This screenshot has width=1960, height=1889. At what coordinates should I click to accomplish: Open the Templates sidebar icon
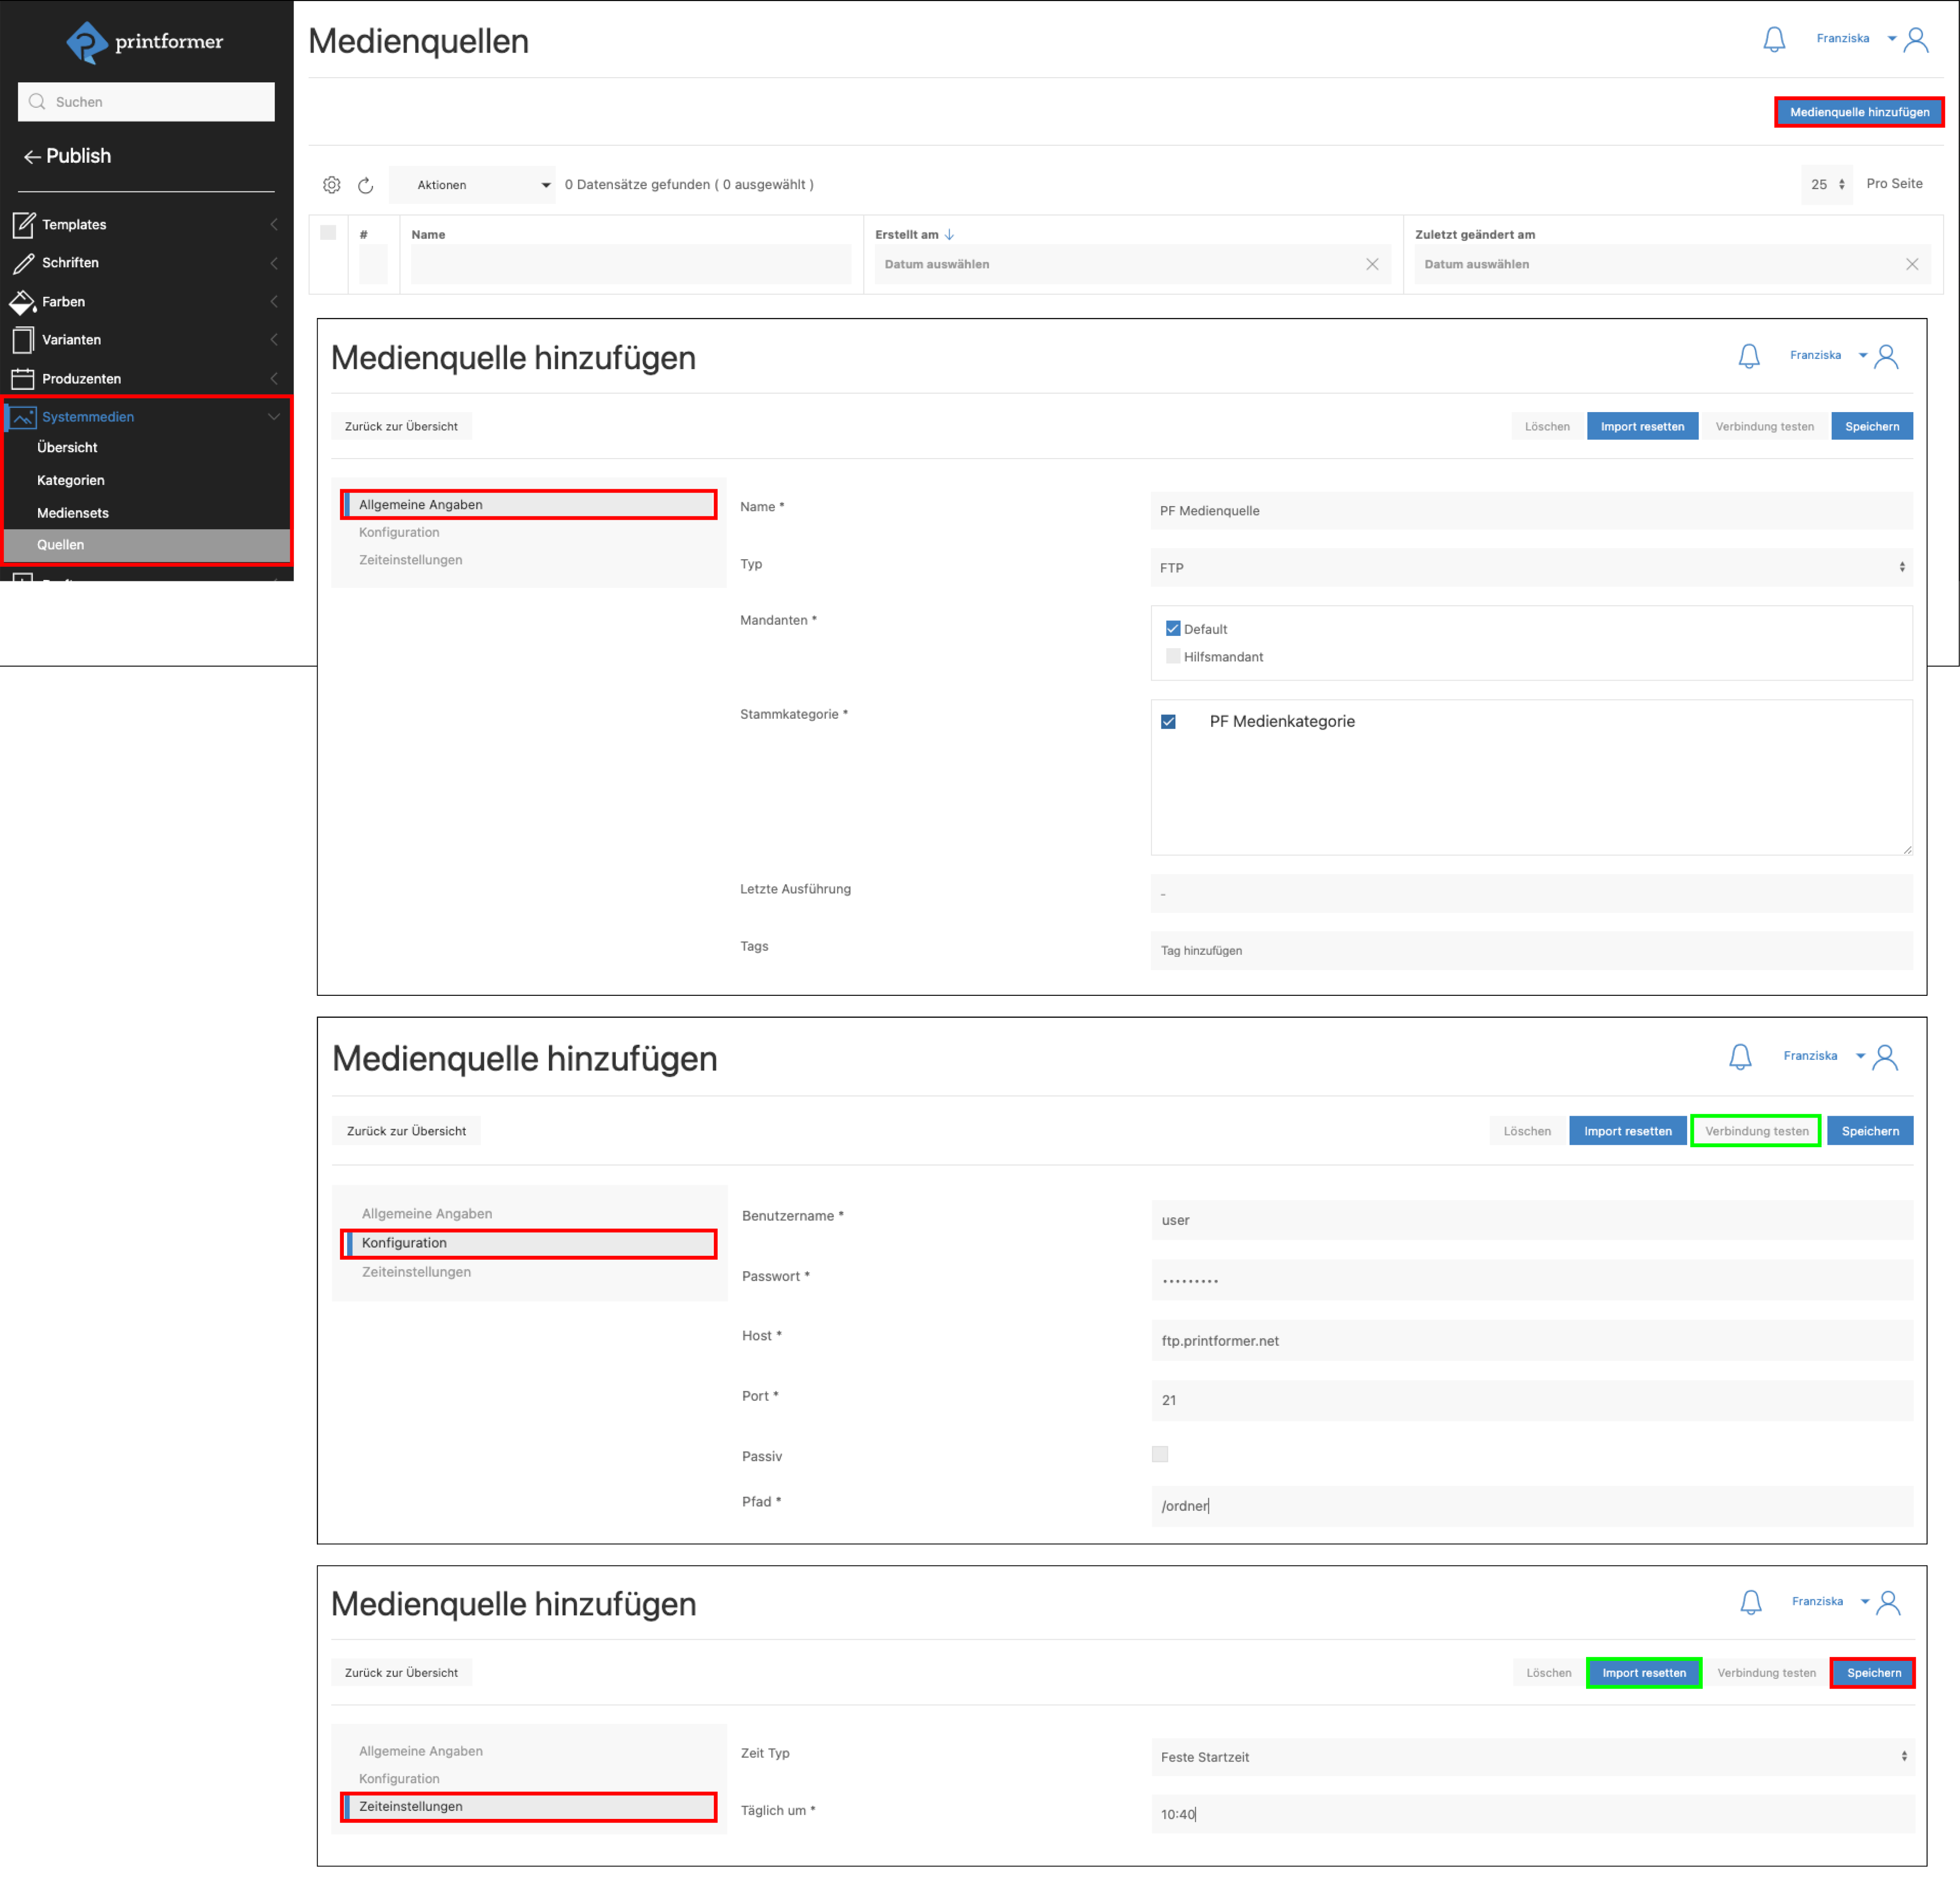pos(23,225)
